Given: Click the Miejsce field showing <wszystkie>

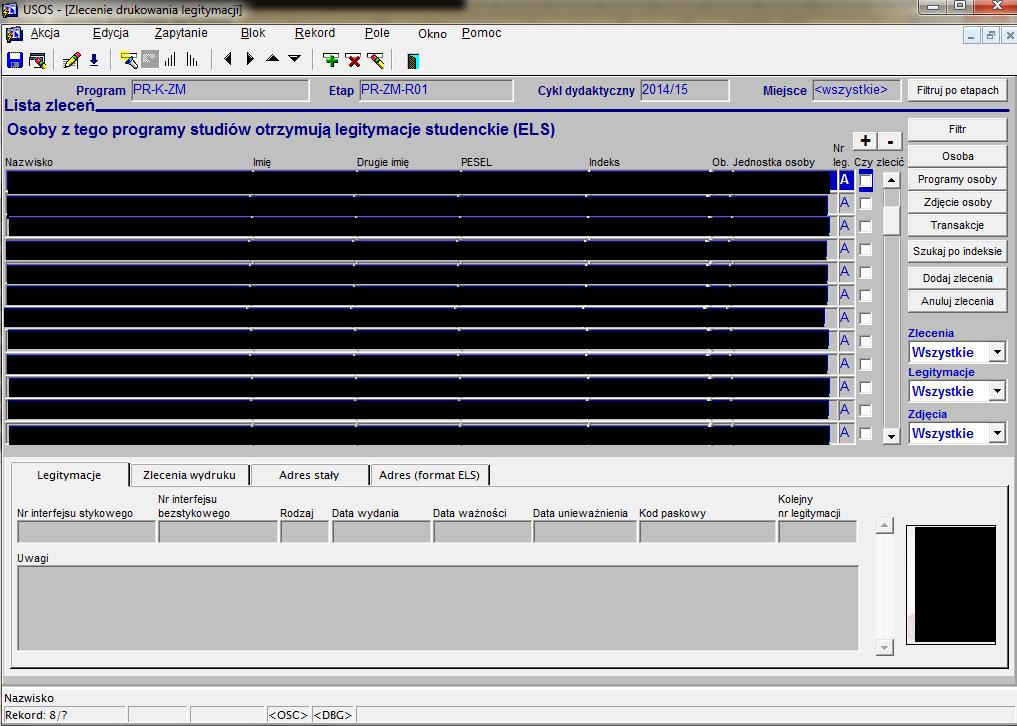Looking at the screenshot, I should pyautogui.click(x=856, y=90).
